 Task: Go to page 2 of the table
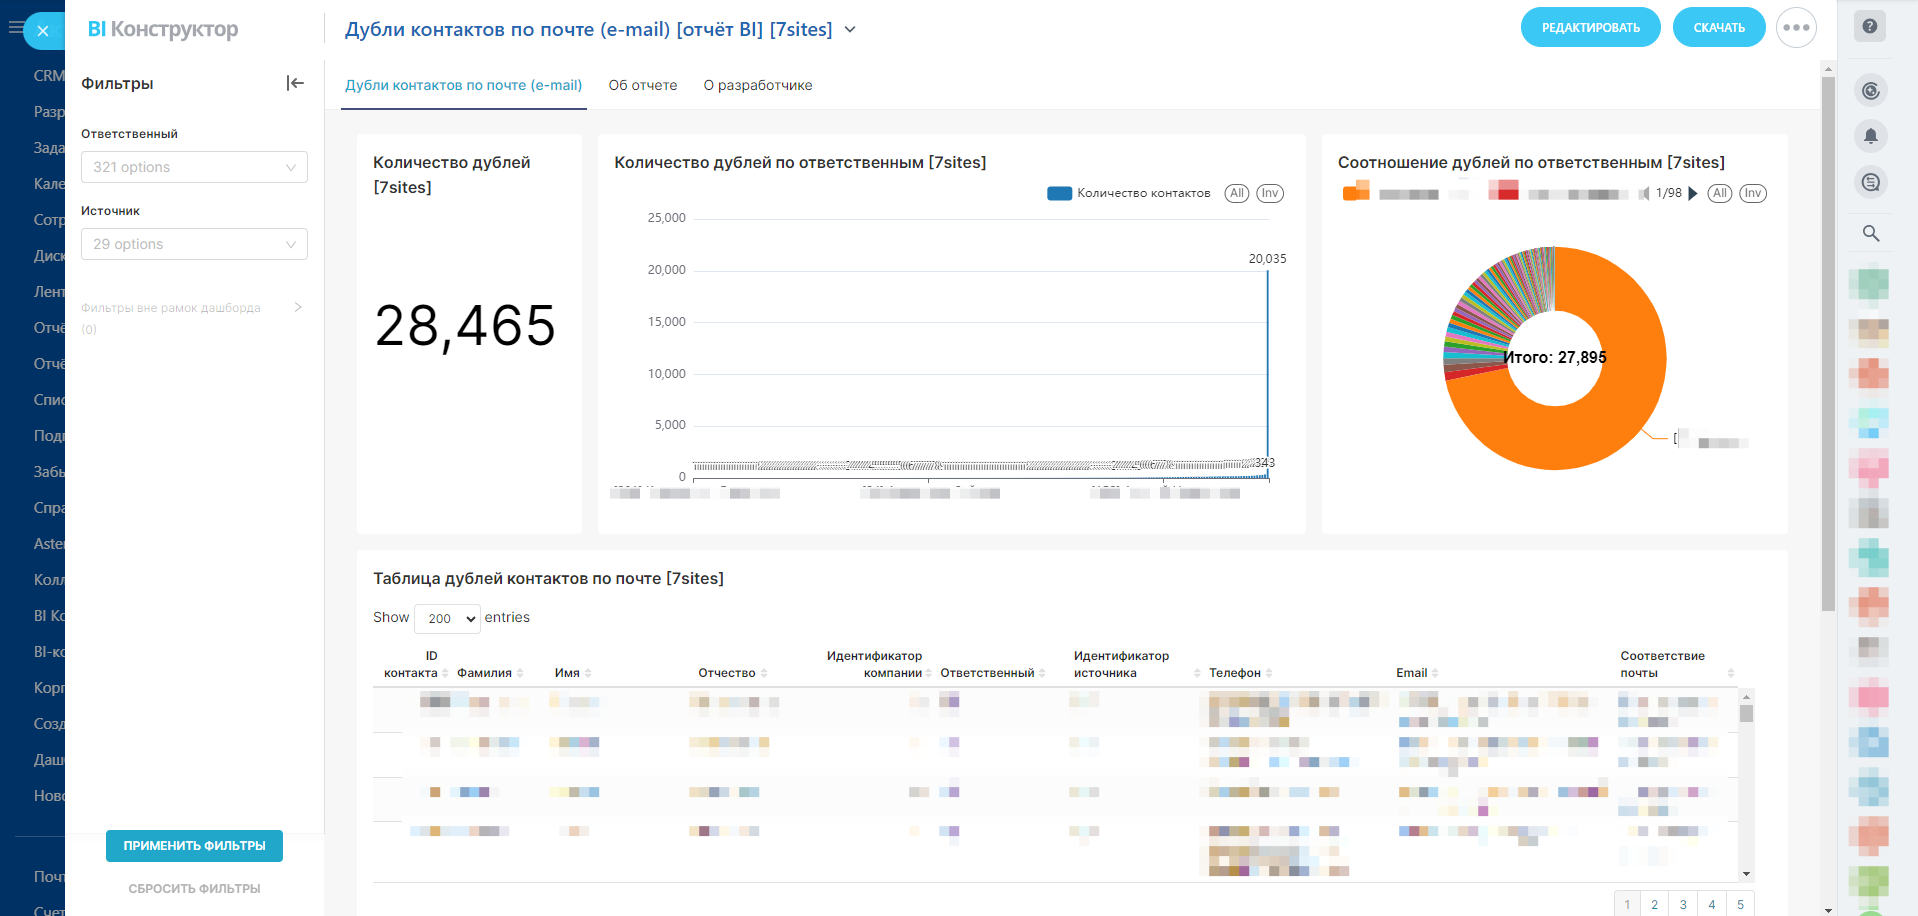point(1655,904)
